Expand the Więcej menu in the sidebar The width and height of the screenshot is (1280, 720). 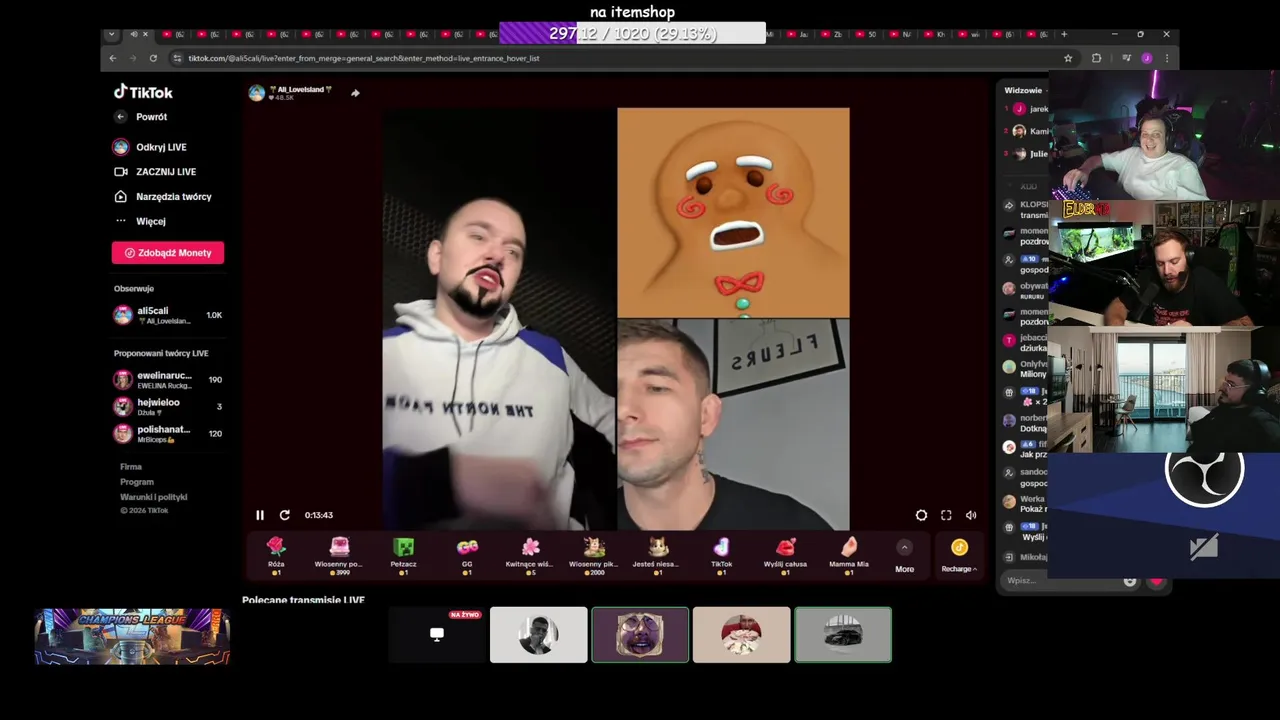click(x=141, y=221)
